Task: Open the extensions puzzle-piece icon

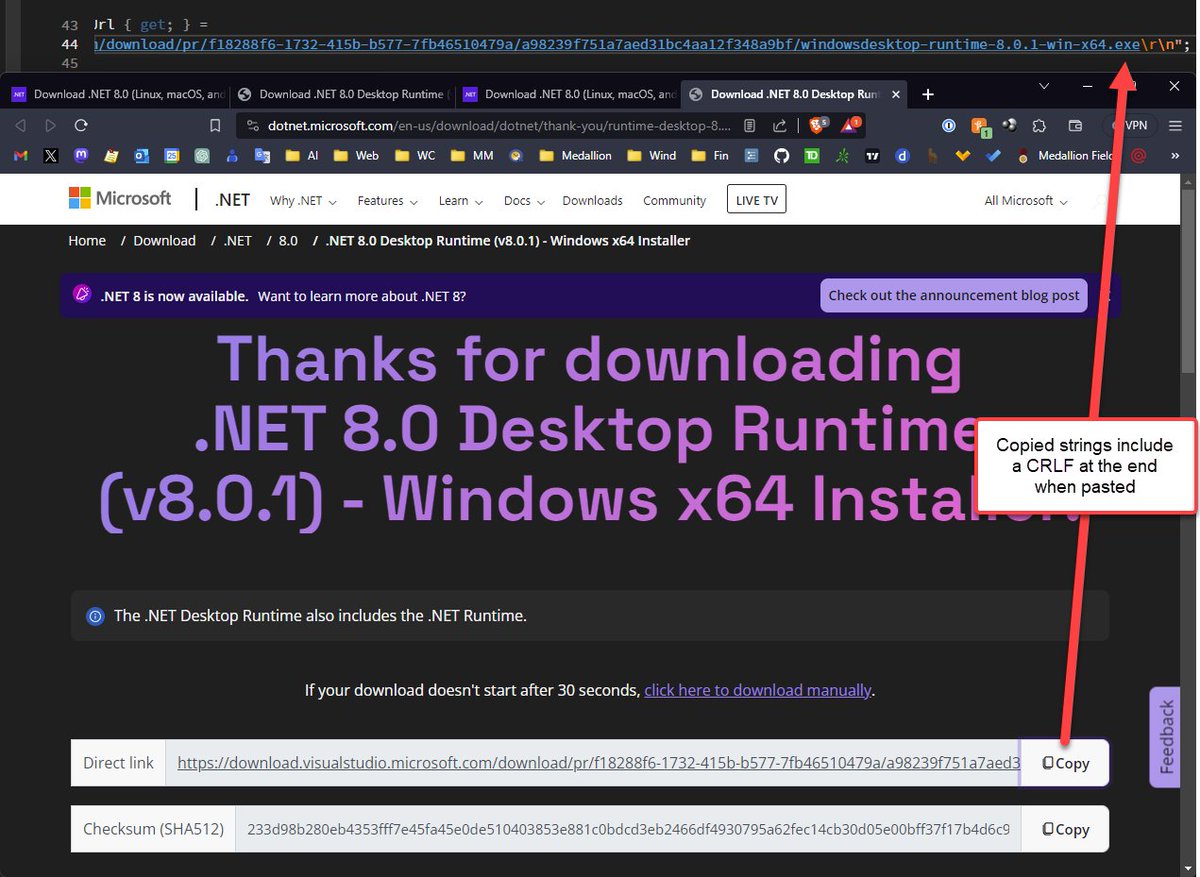Action: point(1039,126)
